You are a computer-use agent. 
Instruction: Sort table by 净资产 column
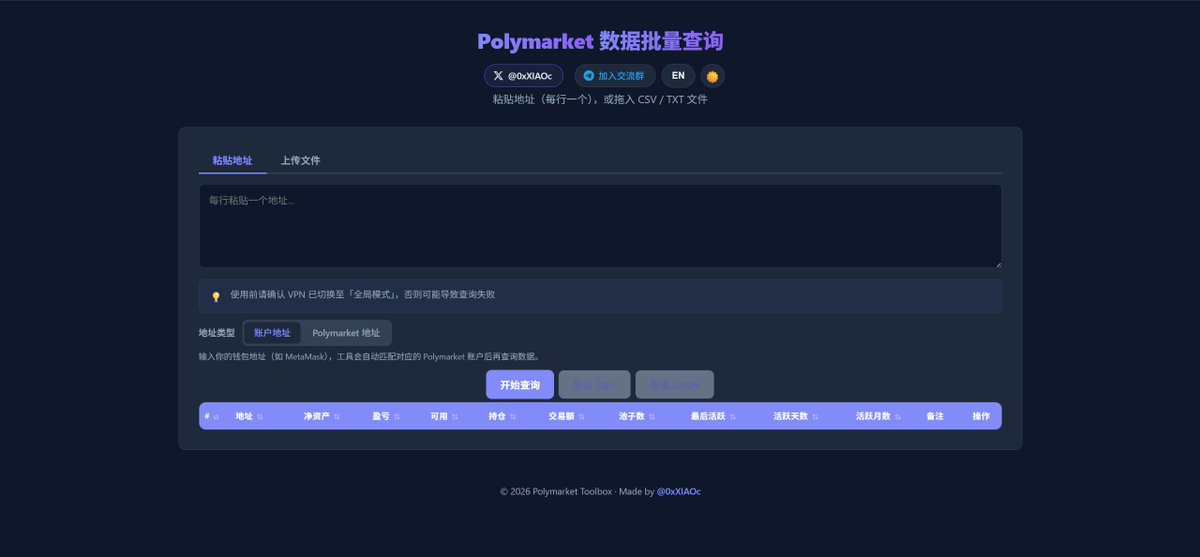[x=321, y=416]
